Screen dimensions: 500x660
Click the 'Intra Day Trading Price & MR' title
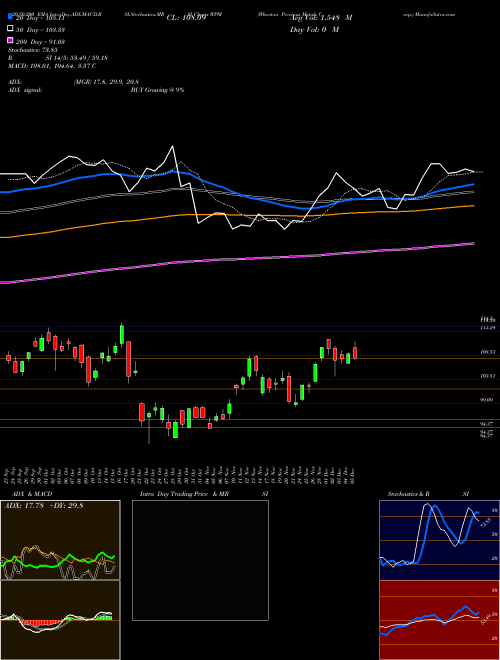coord(184,494)
